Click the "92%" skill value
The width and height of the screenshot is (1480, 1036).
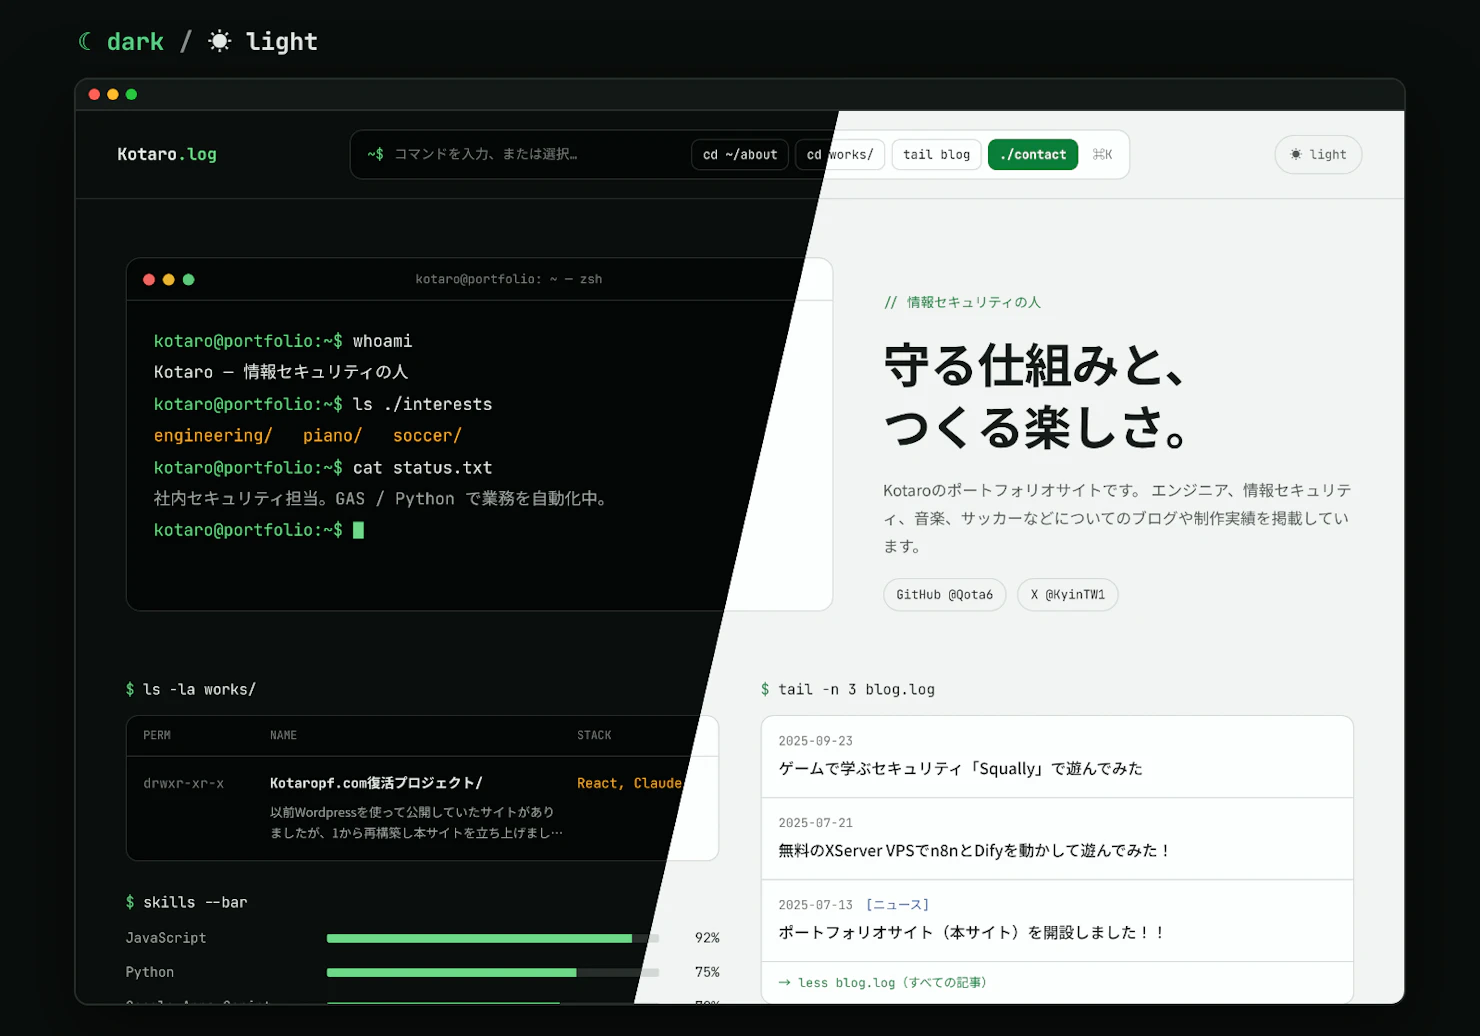click(x=707, y=938)
